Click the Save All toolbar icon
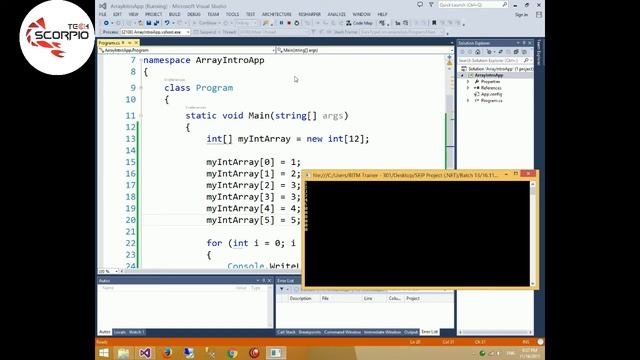 156,23
